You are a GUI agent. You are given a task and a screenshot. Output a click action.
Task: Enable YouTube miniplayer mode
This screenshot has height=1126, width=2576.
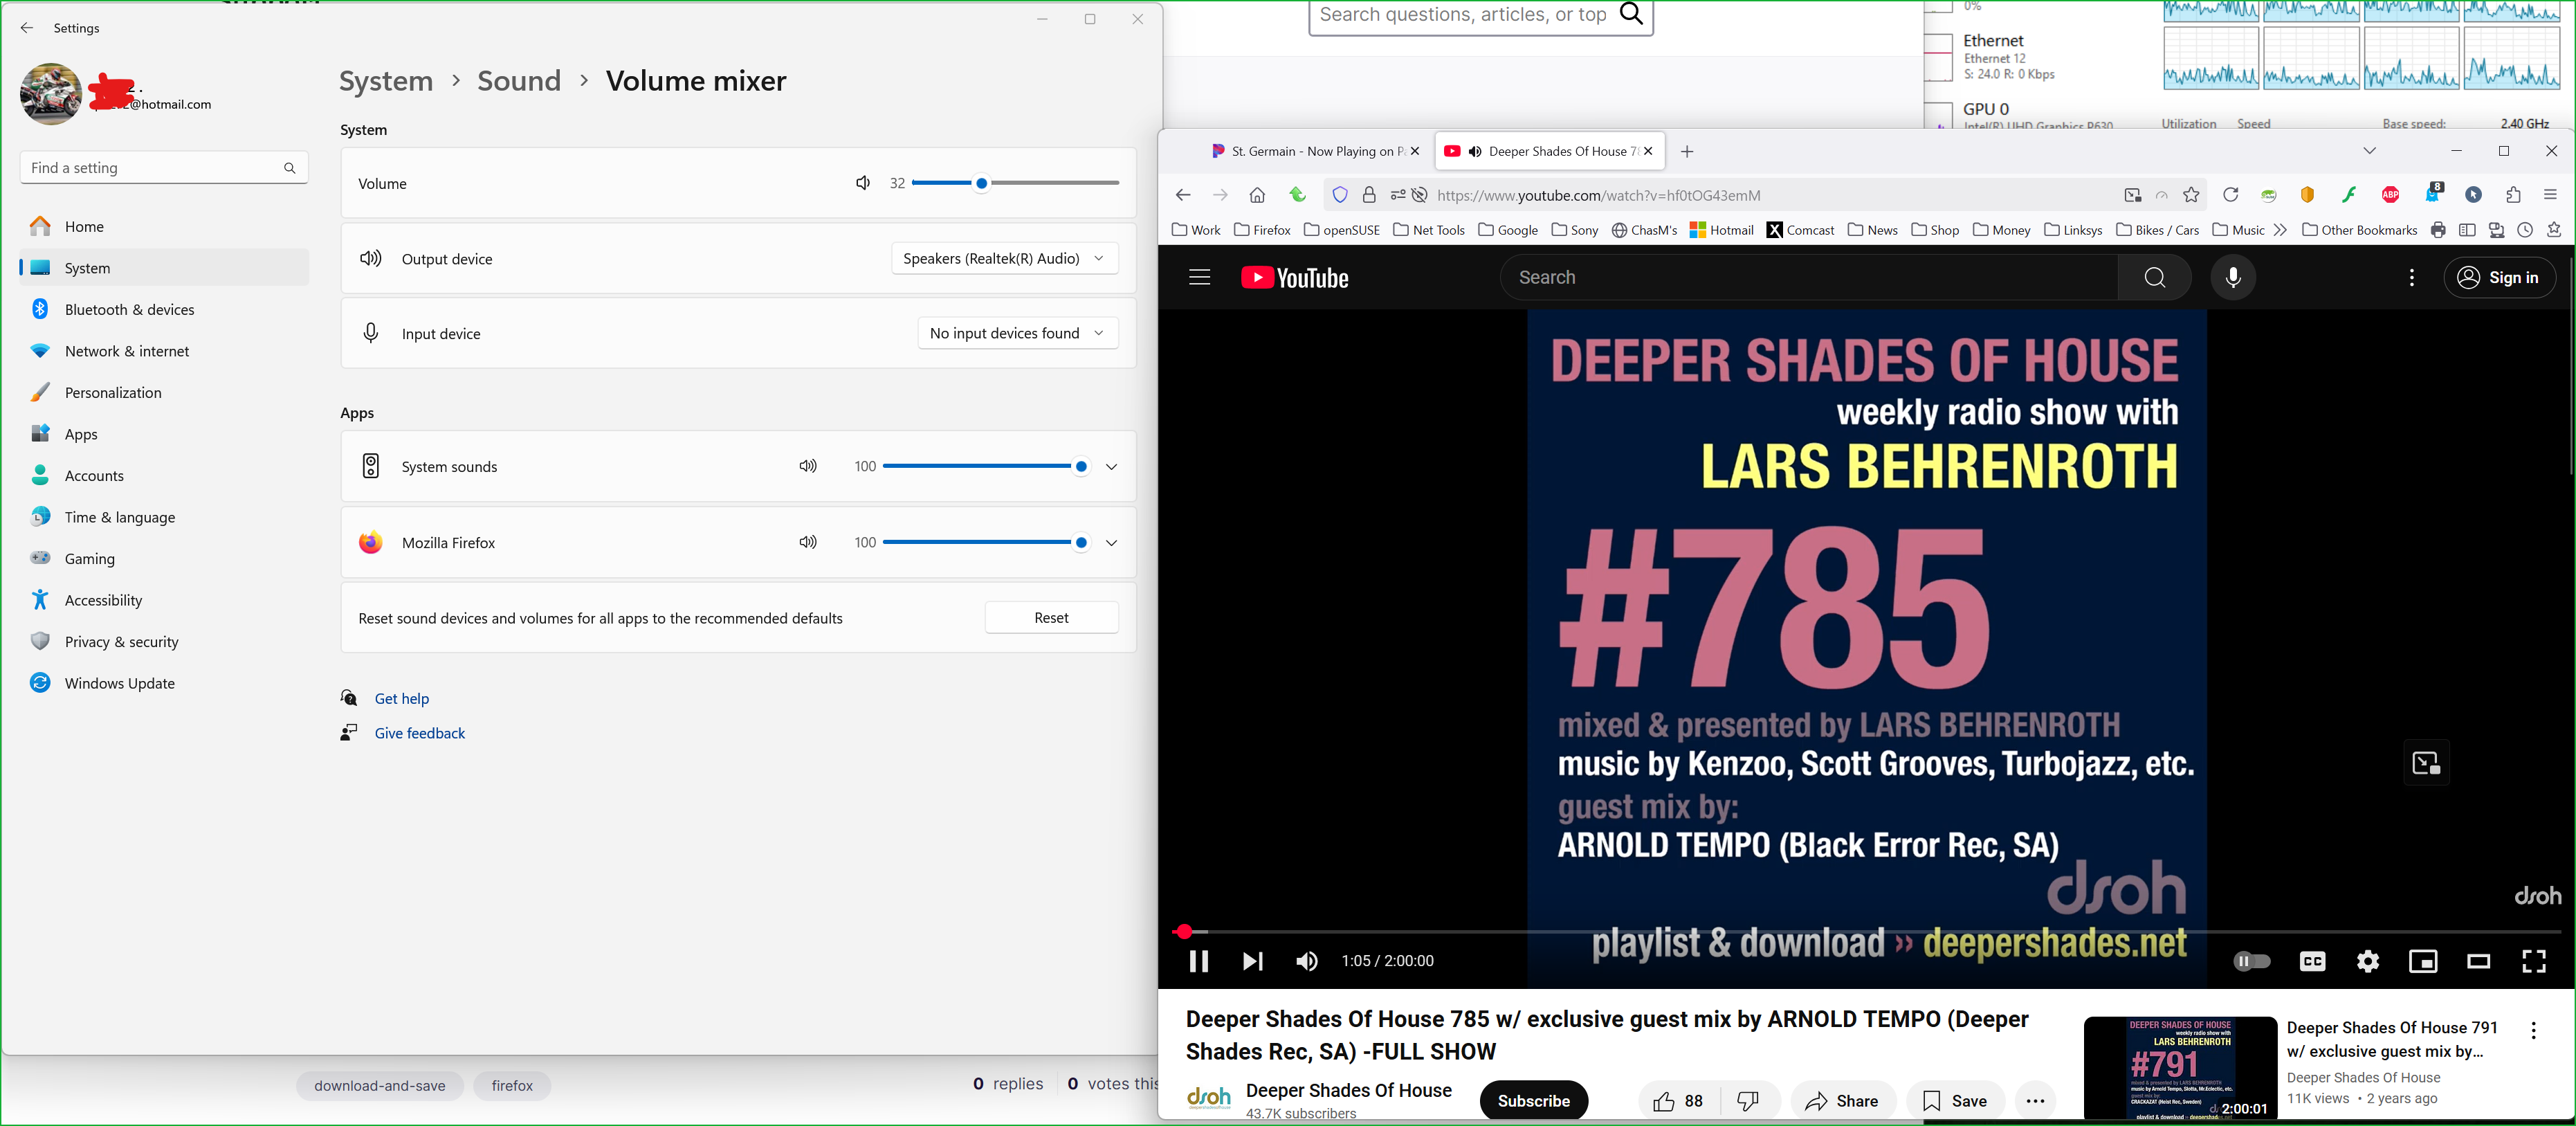pyautogui.click(x=2423, y=961)
